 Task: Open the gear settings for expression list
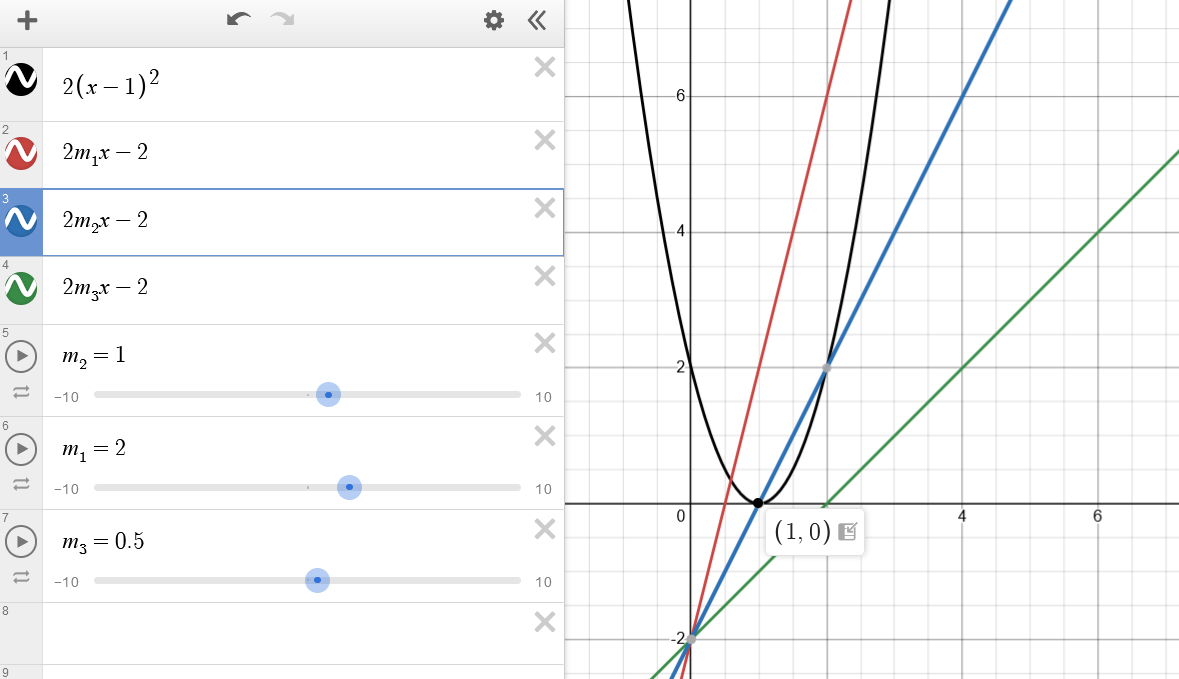[x=494, y=20]
